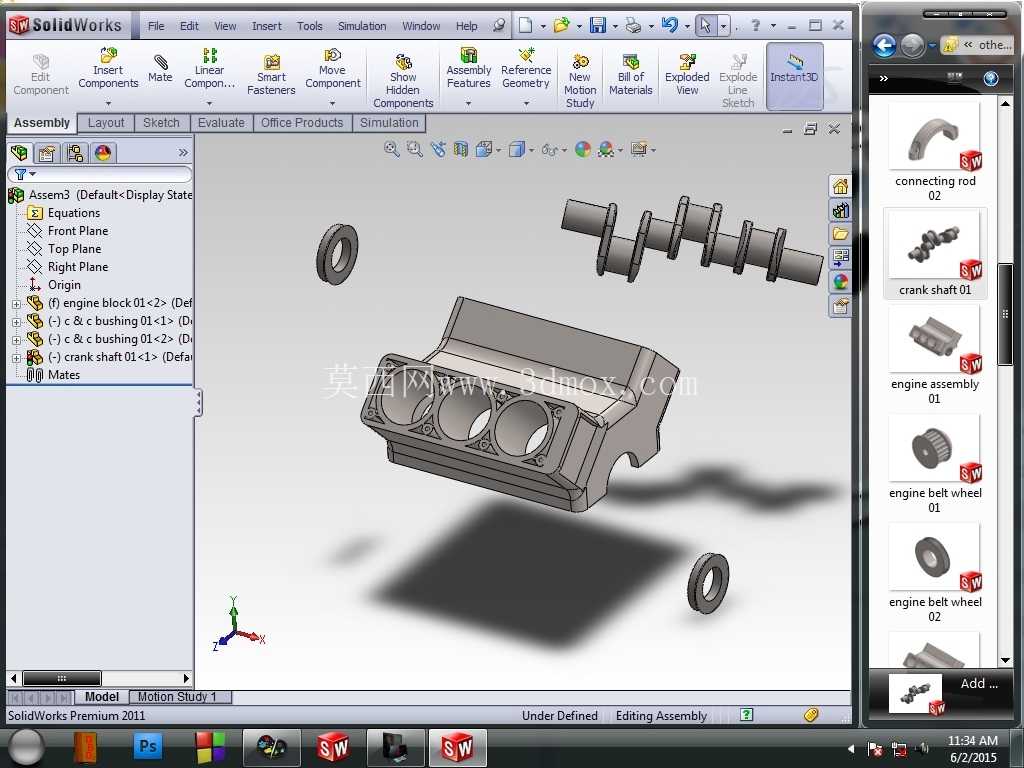Click the explorer window Back button
1024x768 pixels.
pyautogui.click(x=884, y=46)
